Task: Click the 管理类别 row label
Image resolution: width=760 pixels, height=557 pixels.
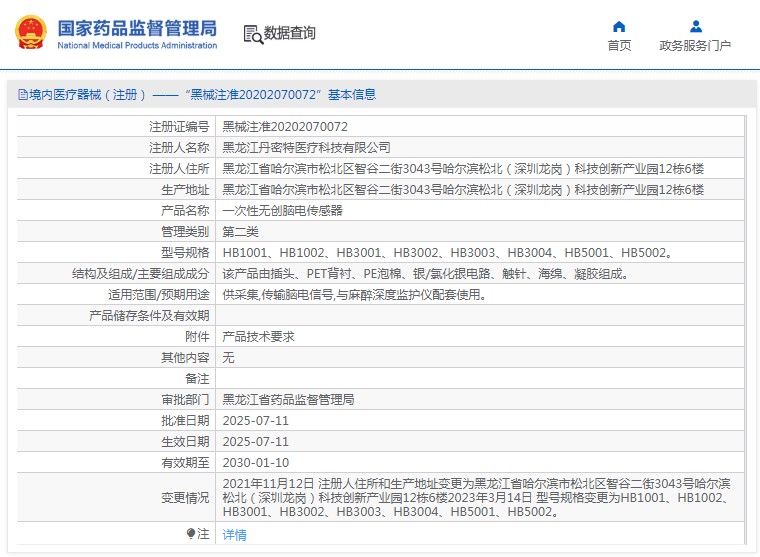Action: click(x=185, y=232)
